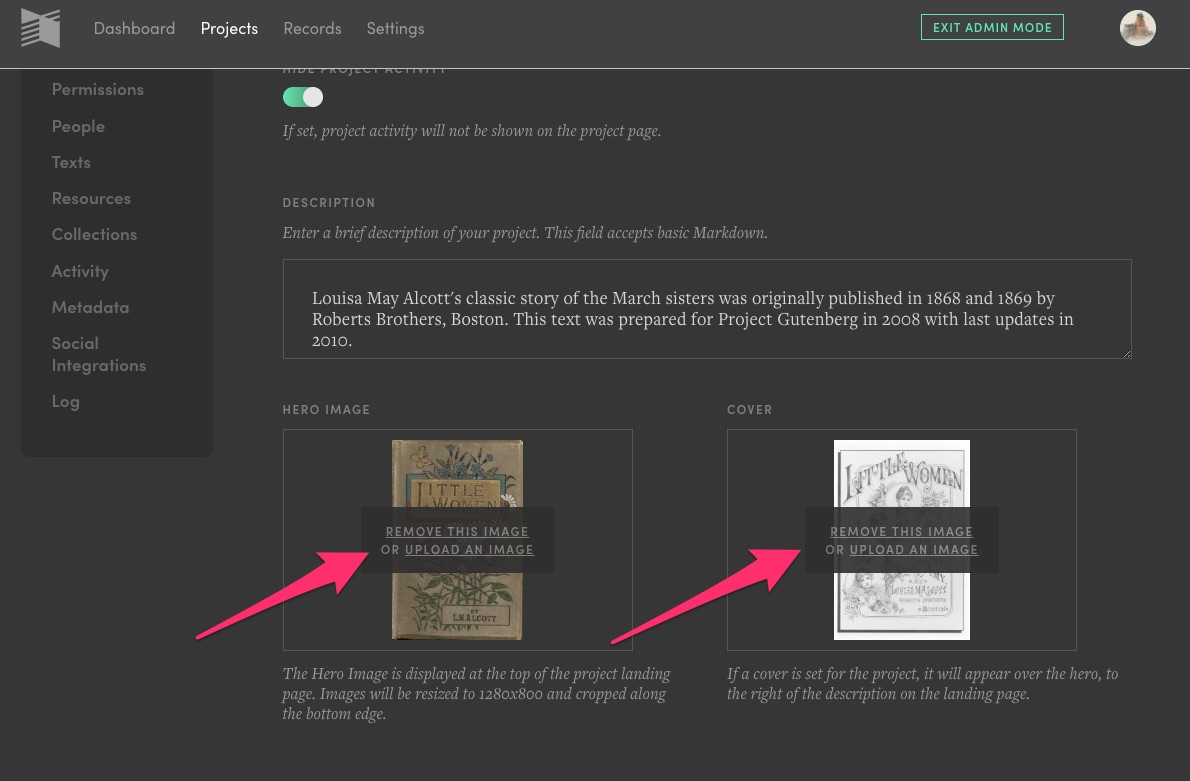Click the COVER field label

tap(750, 409)
